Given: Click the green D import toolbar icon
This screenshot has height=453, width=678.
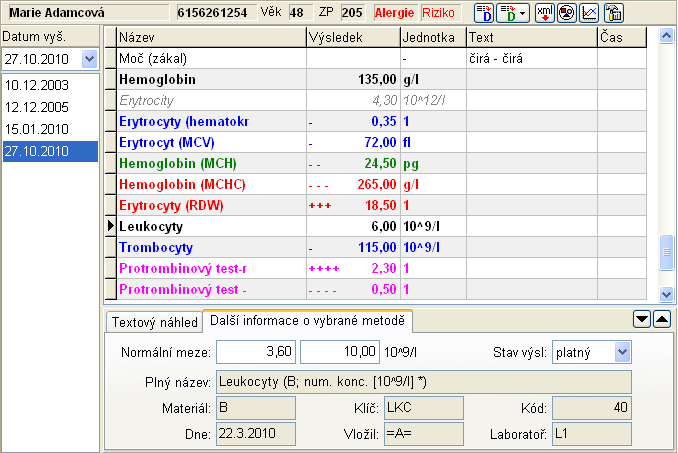Looking at the screenshot, I should click(508, 13).
